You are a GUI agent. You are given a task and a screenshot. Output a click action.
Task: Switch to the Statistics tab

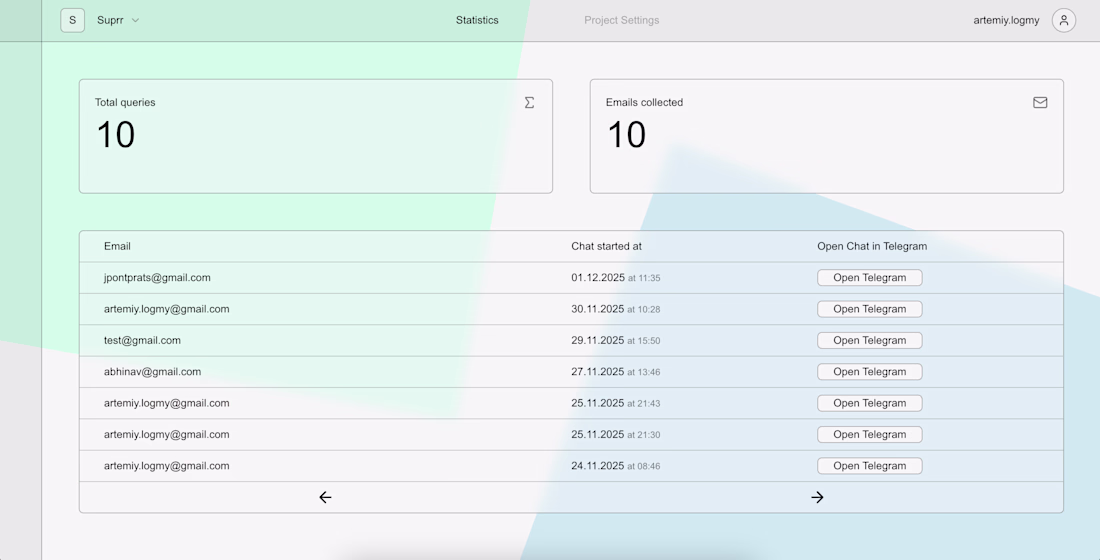tap(477, 20)
